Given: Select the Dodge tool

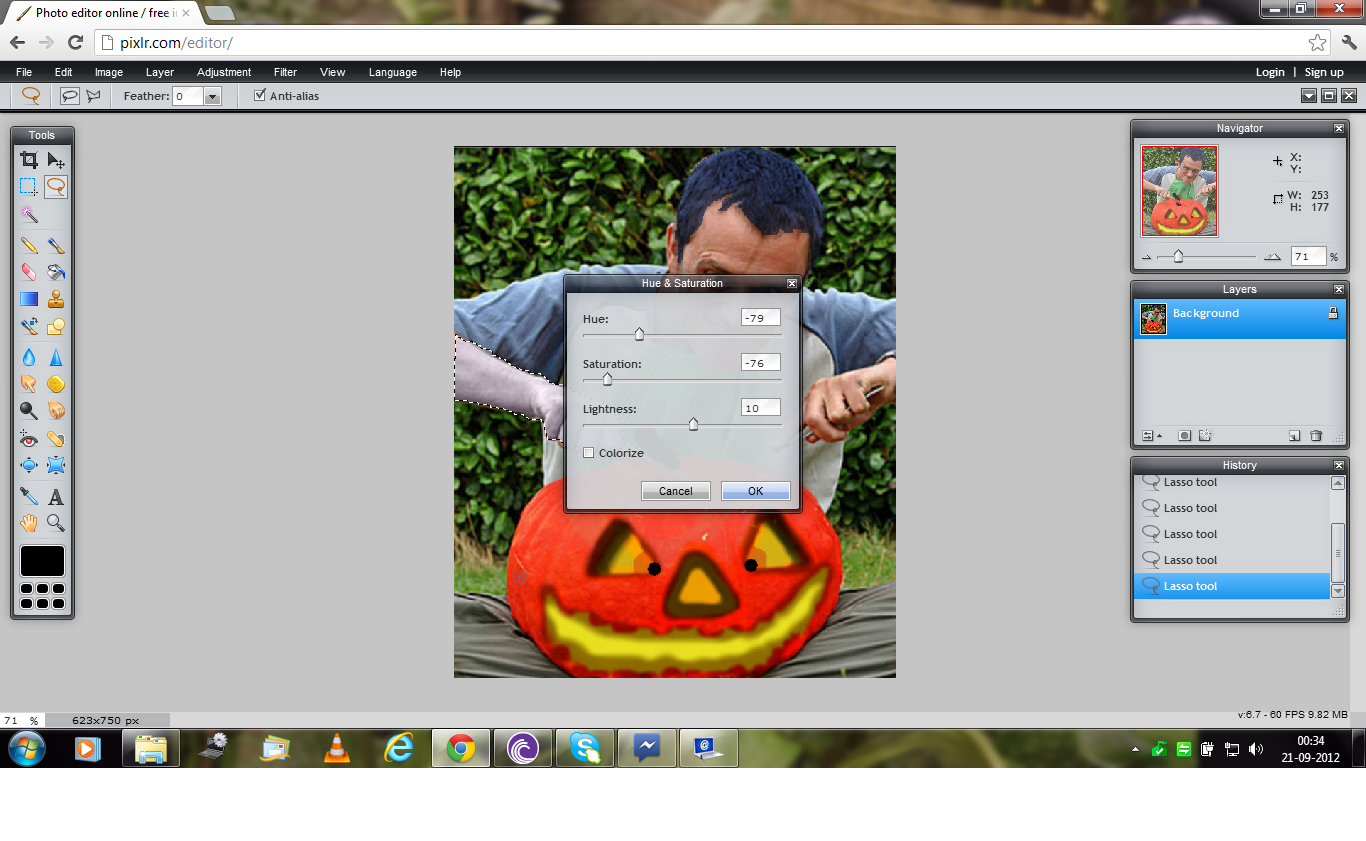Looking at the screenshot, I should tap(29, 410).
